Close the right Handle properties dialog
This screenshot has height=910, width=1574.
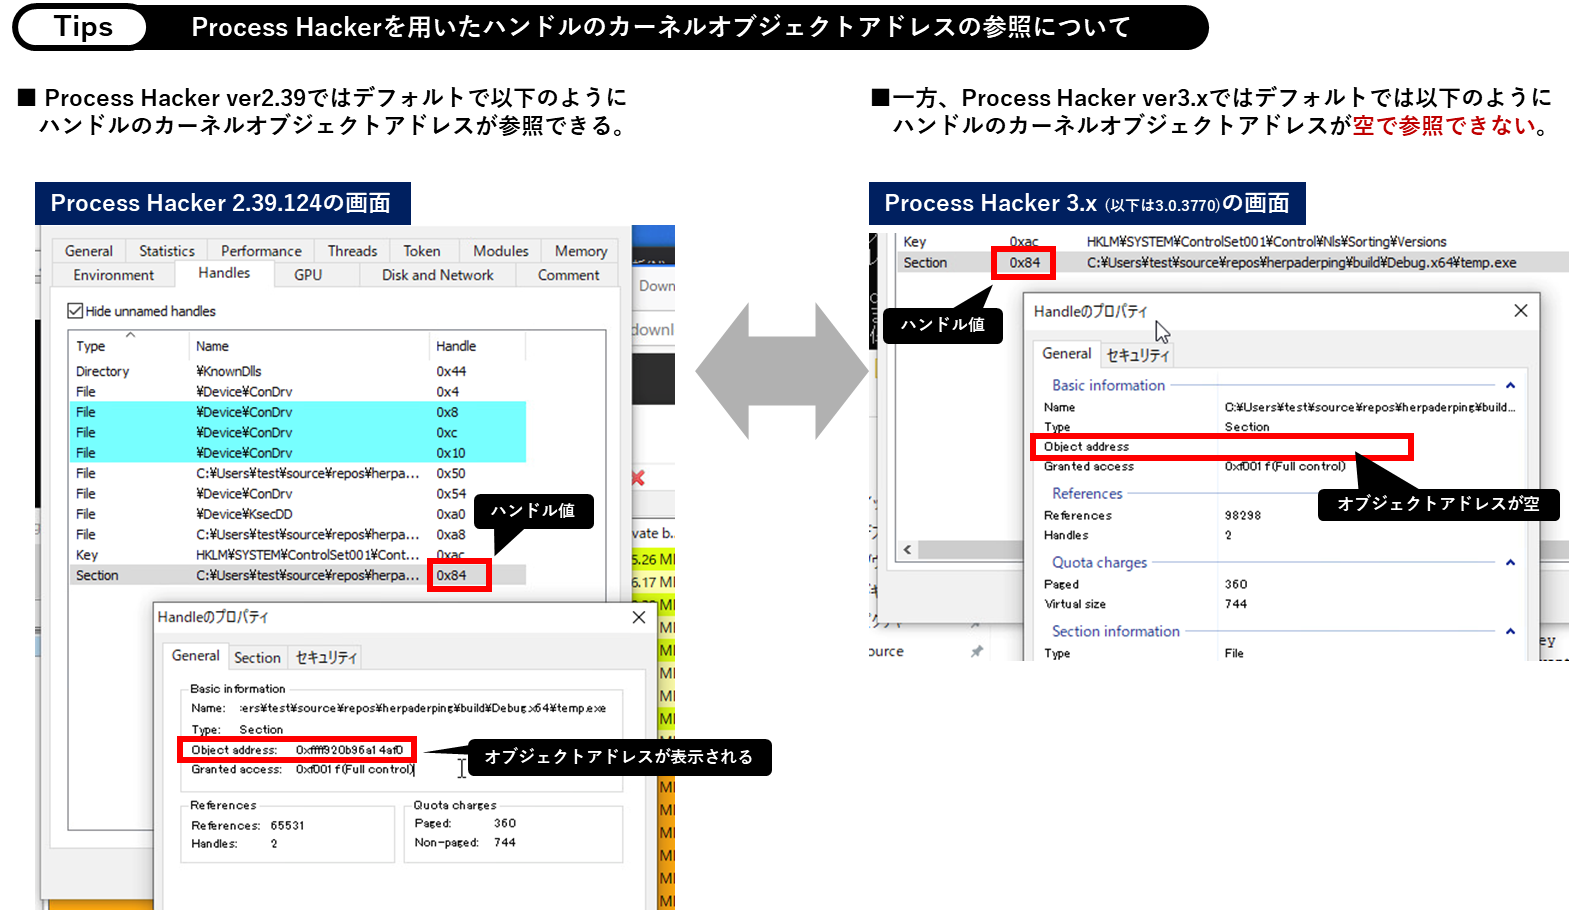[1520, 311]
